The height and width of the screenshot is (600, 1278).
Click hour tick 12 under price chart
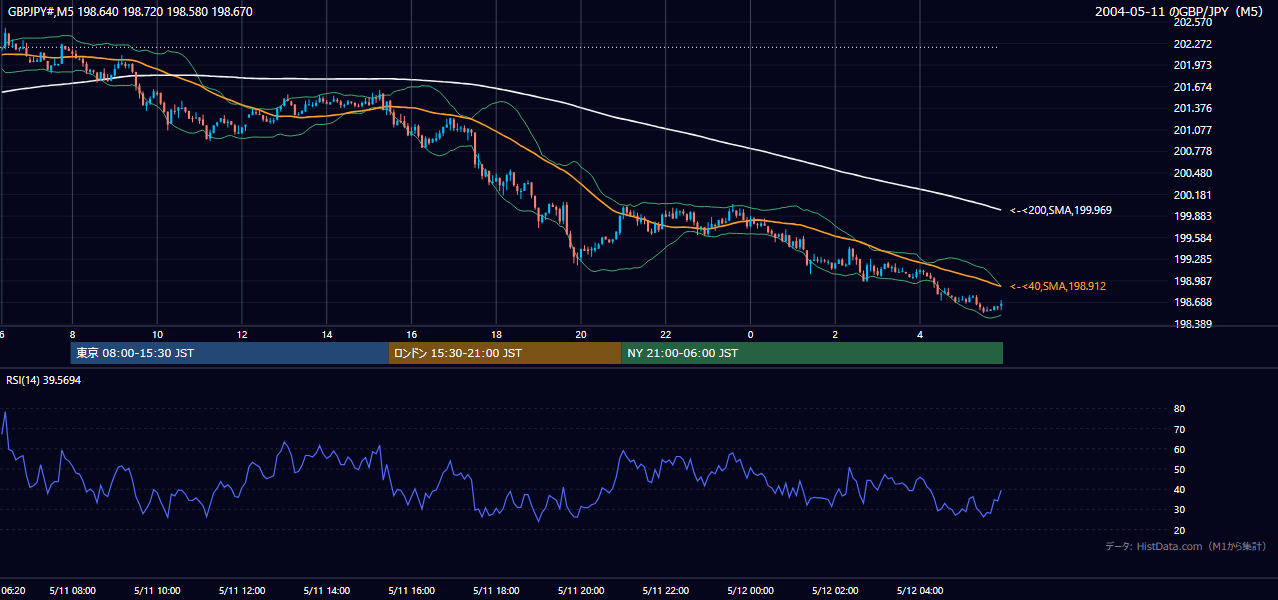242,333
